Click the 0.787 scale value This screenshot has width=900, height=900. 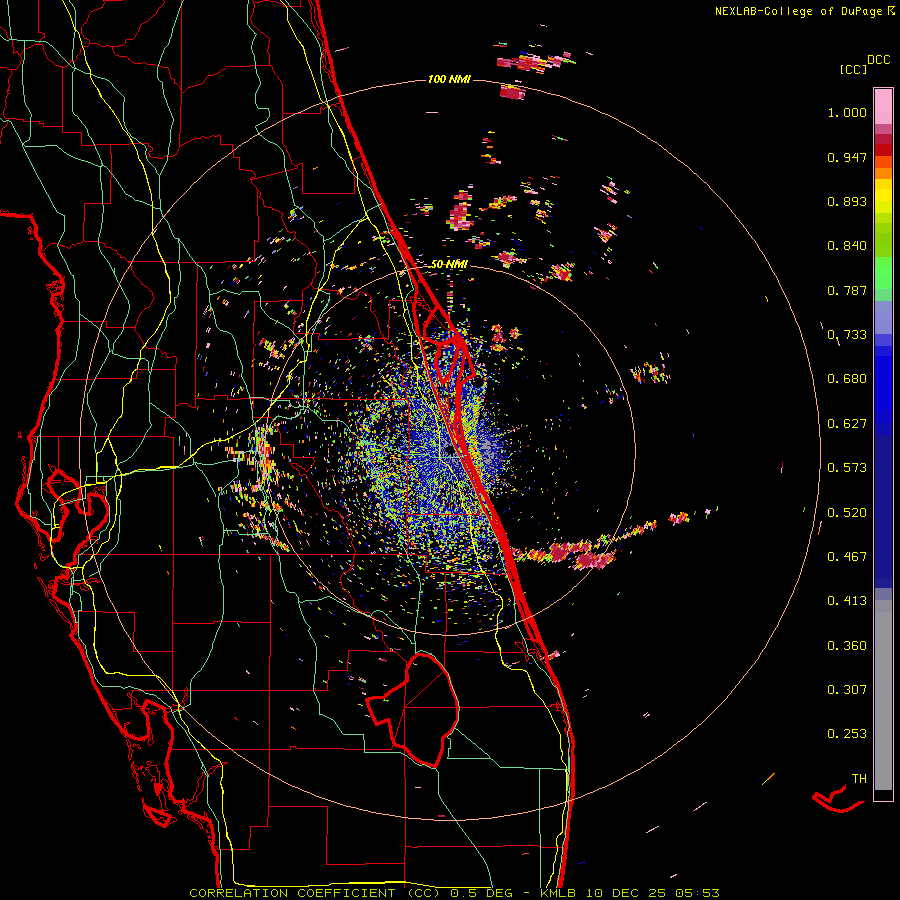pos(847,290)
